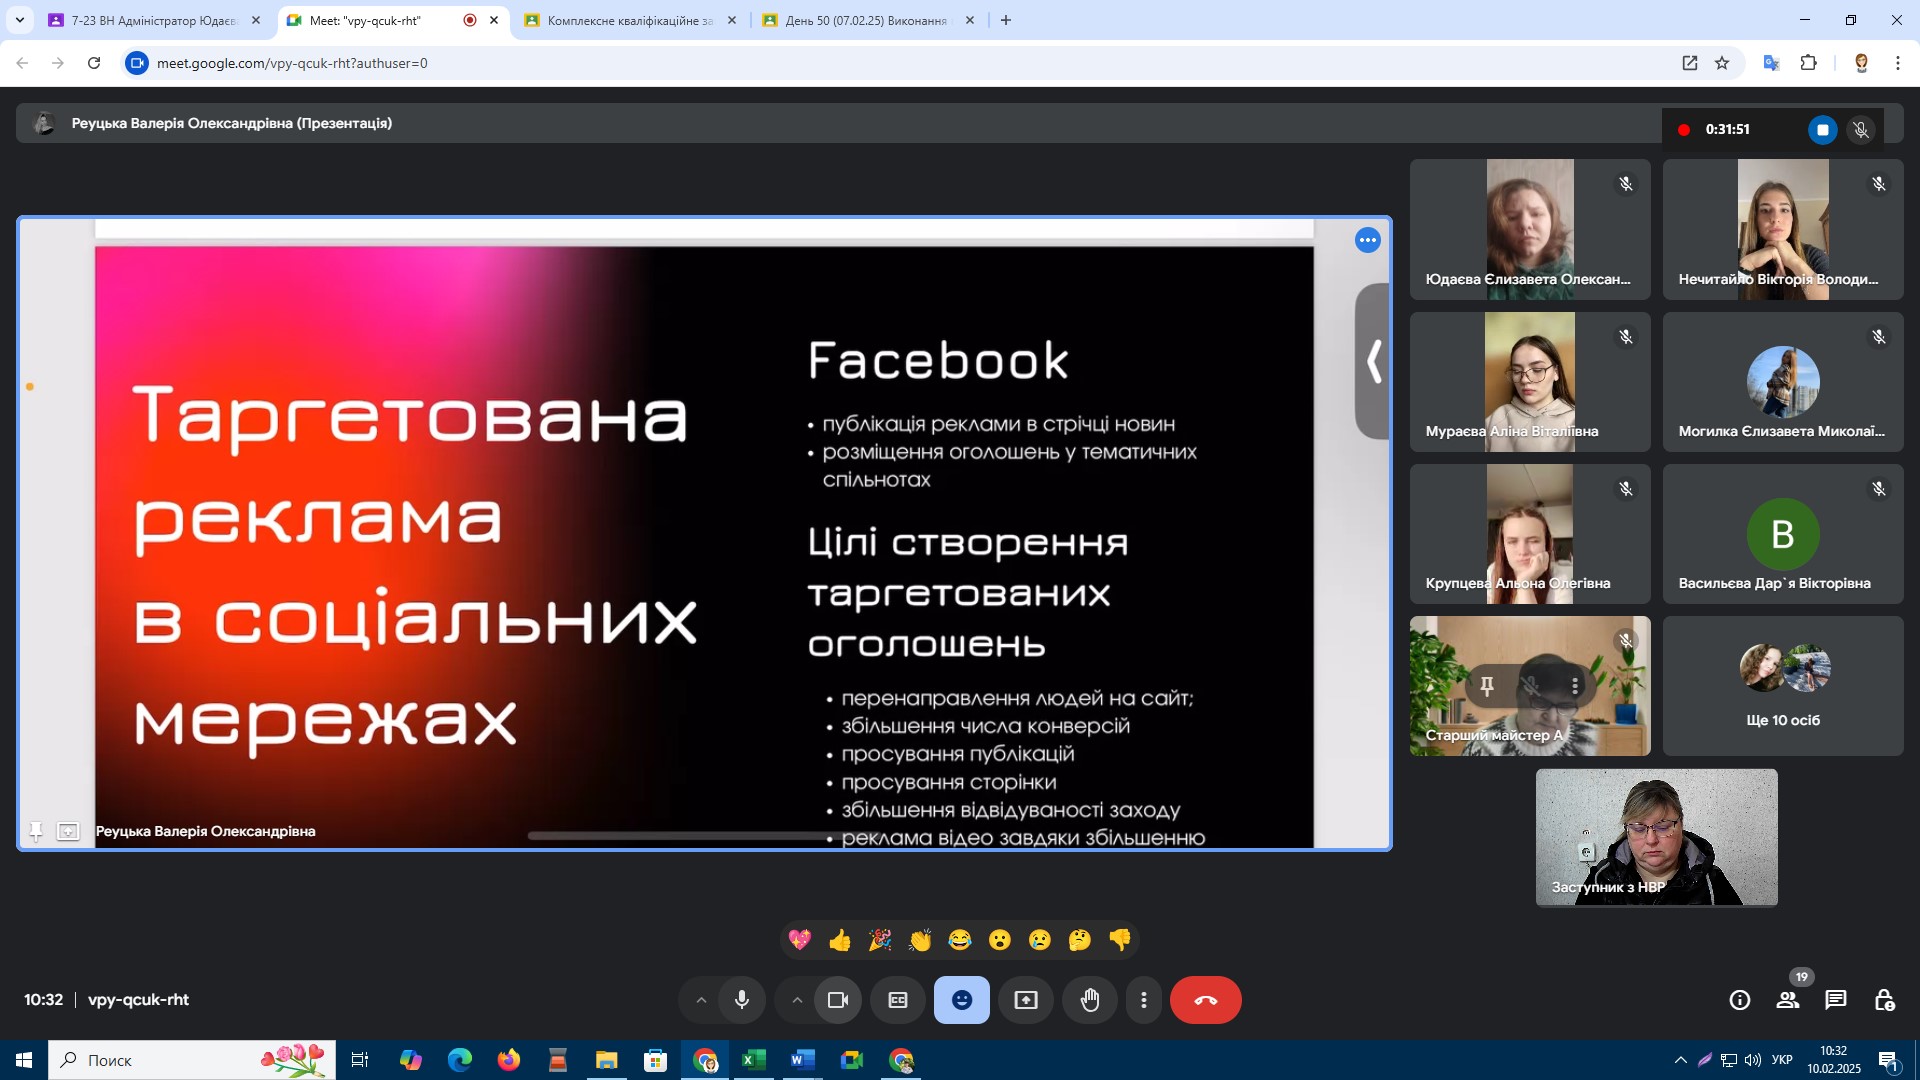1920x1080 pixels.
Task: Toggle the microphone in Meet controls
Action: point(742,1000)
